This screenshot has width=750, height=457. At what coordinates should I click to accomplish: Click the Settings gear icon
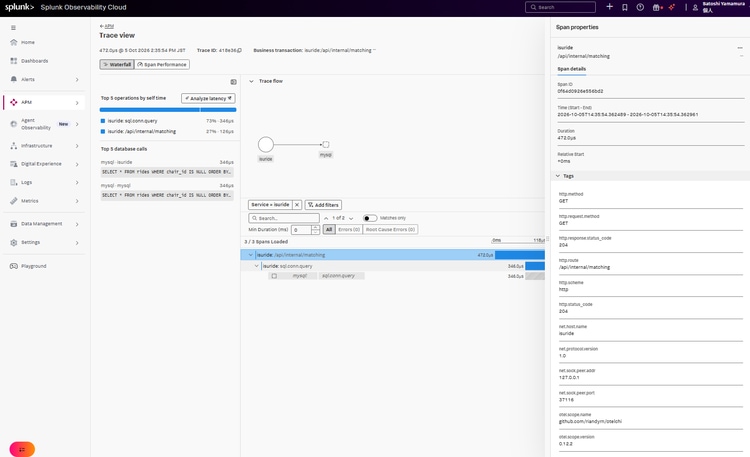pos(13,242)
